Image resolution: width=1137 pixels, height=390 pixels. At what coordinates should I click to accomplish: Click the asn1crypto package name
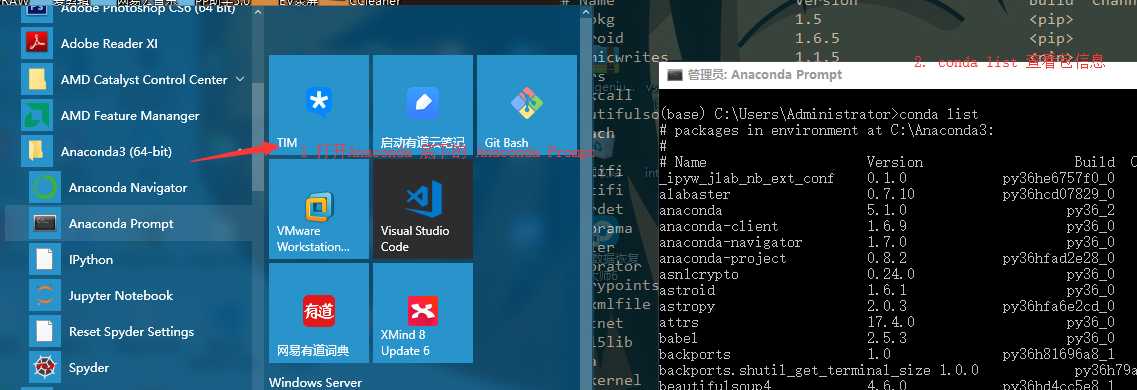[x=699, y=274]
